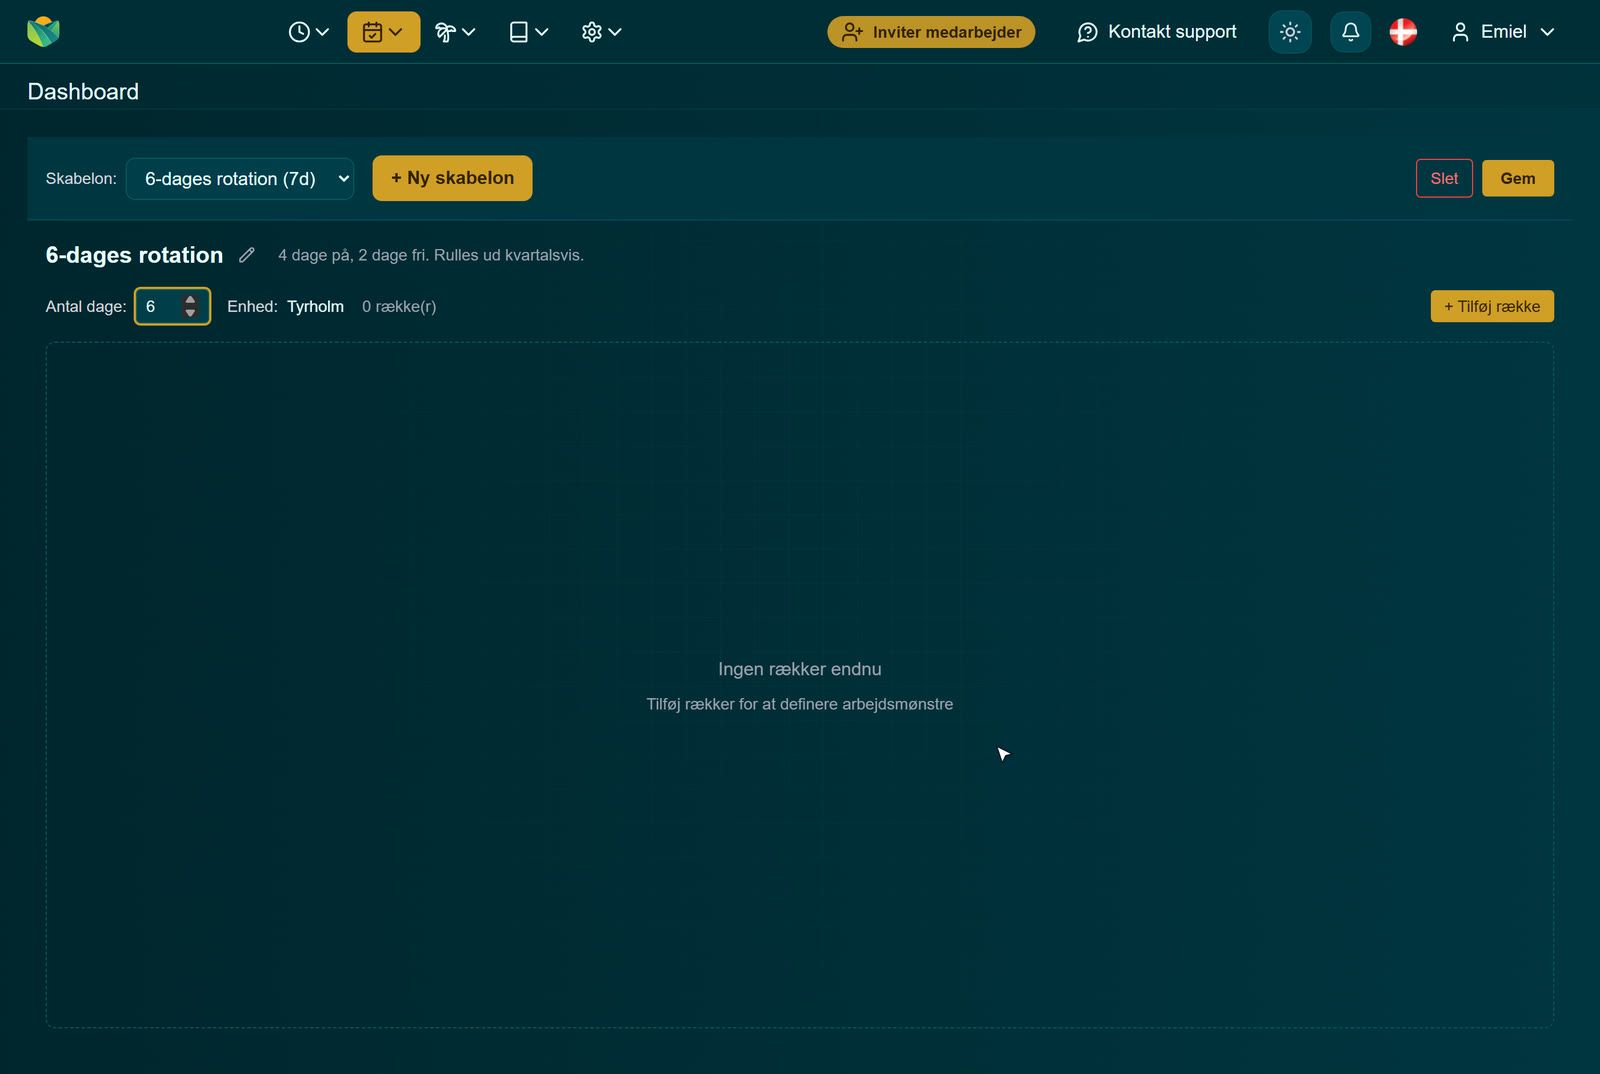1600x1074 pixels.
Task: Open the book/handbook menu
Action: (x=529, y=32)
